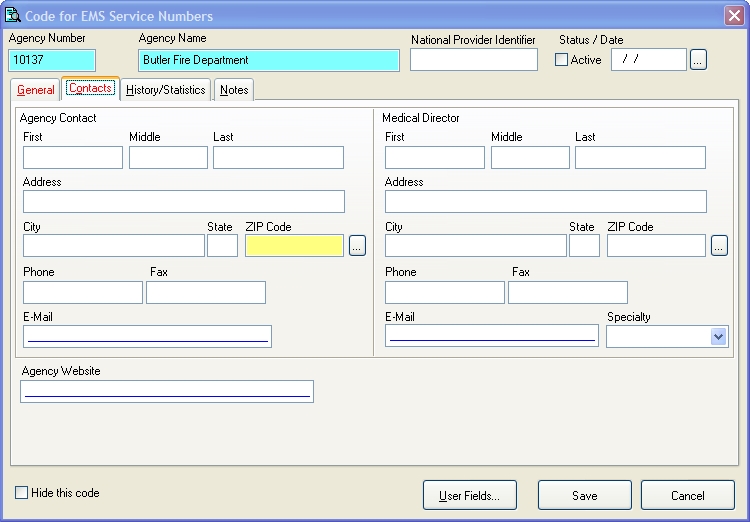
Task: Click Agency Contact Address field
Action: (x=184, y=201)
